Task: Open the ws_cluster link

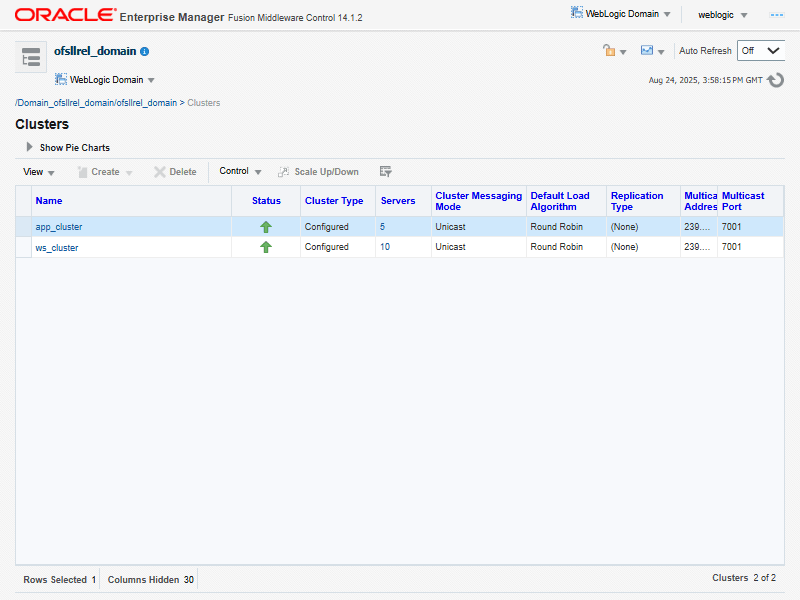Action: click(57, 247)
